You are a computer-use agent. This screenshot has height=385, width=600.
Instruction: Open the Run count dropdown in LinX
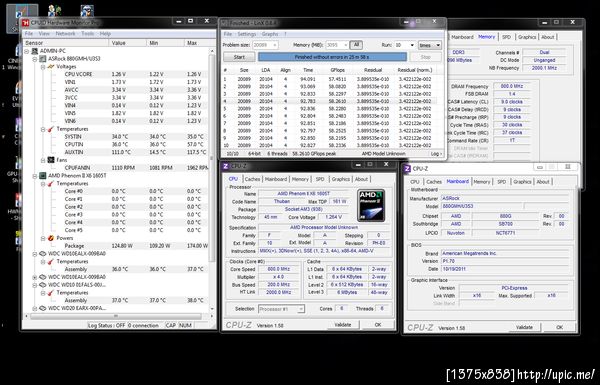point(412,45)
